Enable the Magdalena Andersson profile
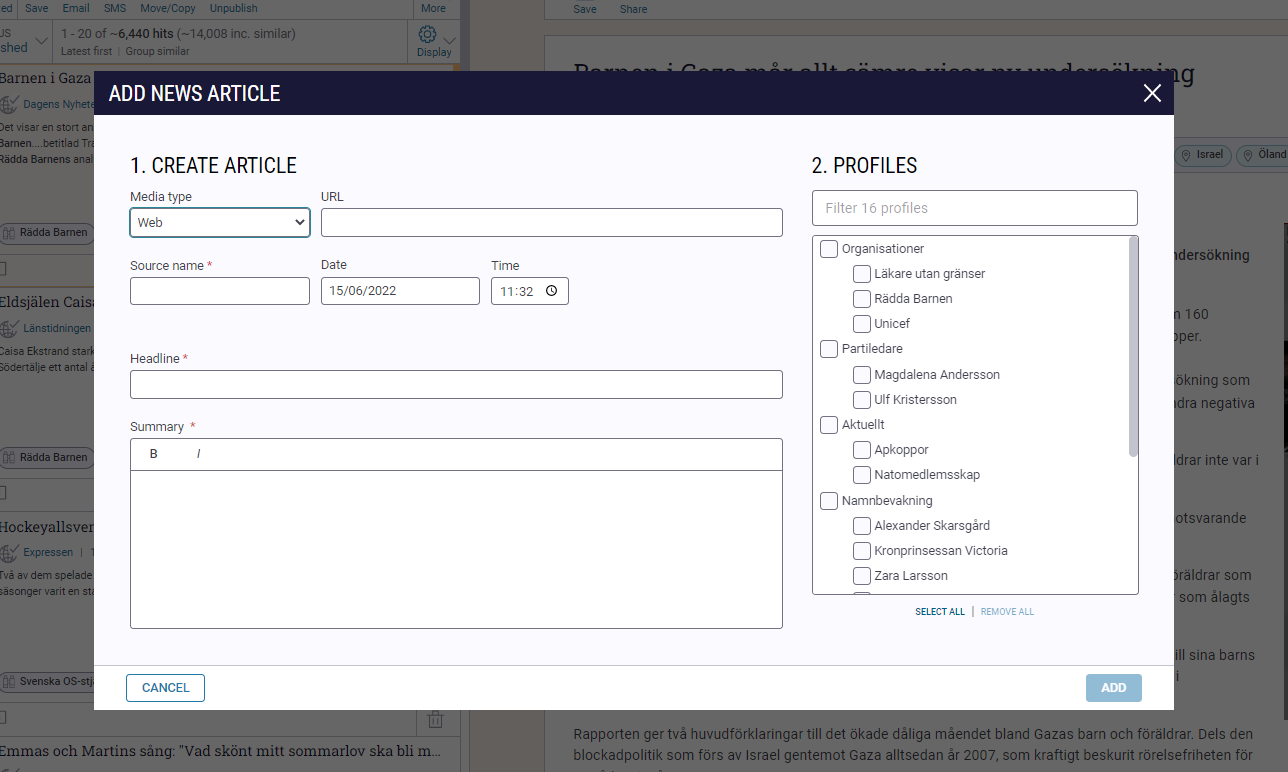This screenshot has height=772, width=1288. (862, 375)
